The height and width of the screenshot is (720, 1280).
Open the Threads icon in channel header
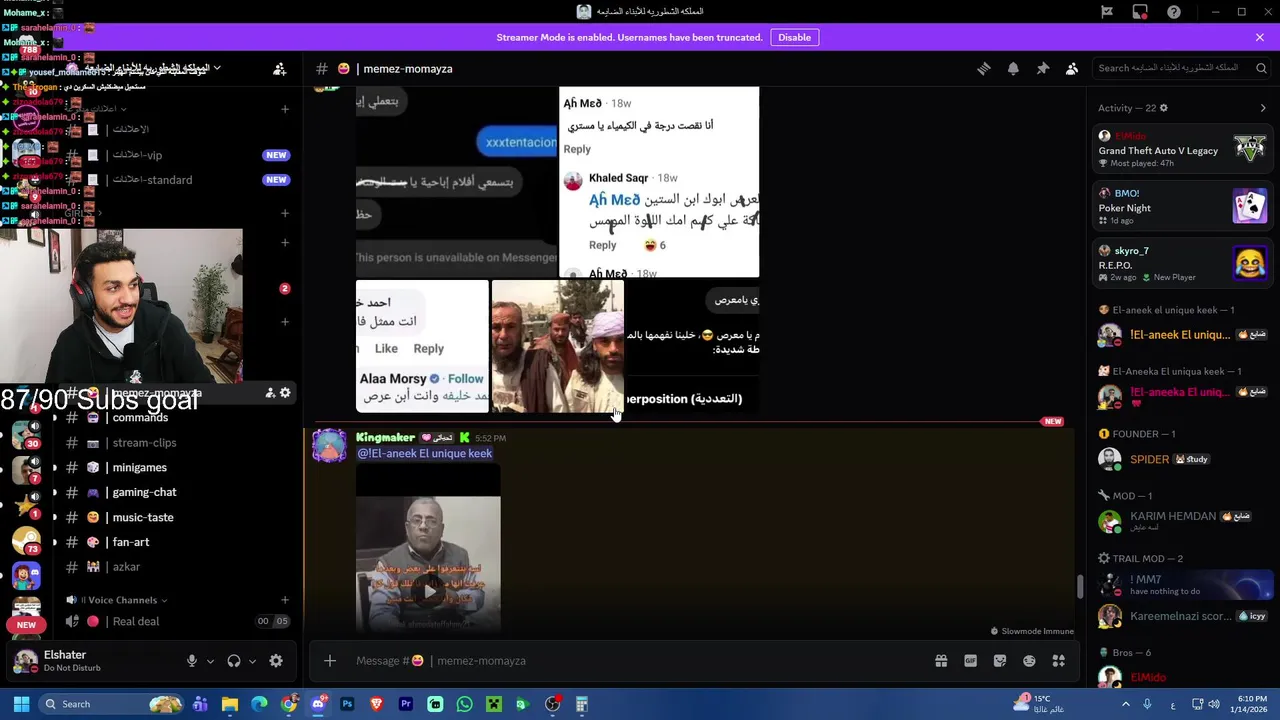pyautogui.click(x=984, y=68)
